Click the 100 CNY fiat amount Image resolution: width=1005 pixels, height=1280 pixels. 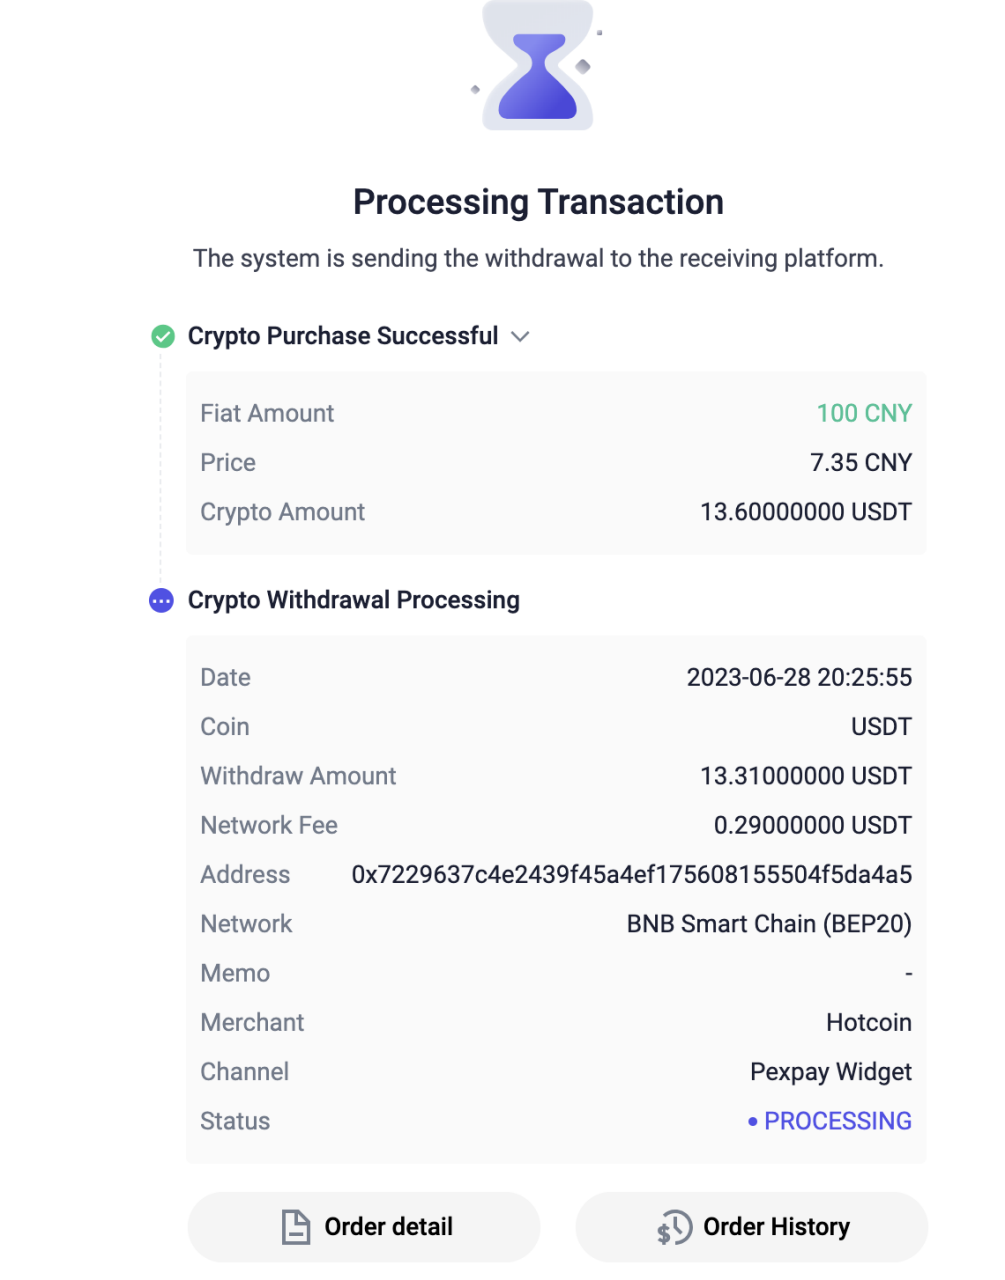[x=864, y=414]
